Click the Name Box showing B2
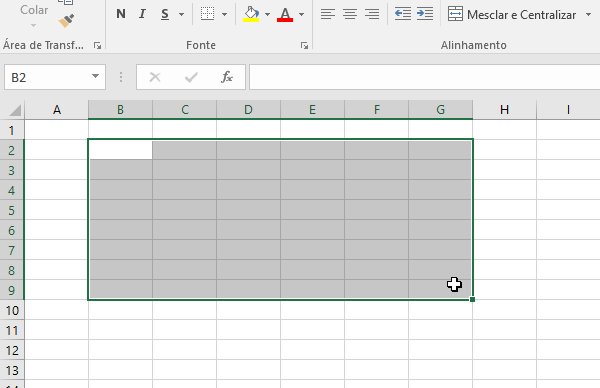Image resolution: width=600 pixels, height=388 pixels. pyautogui.click(x=48, y=77)
